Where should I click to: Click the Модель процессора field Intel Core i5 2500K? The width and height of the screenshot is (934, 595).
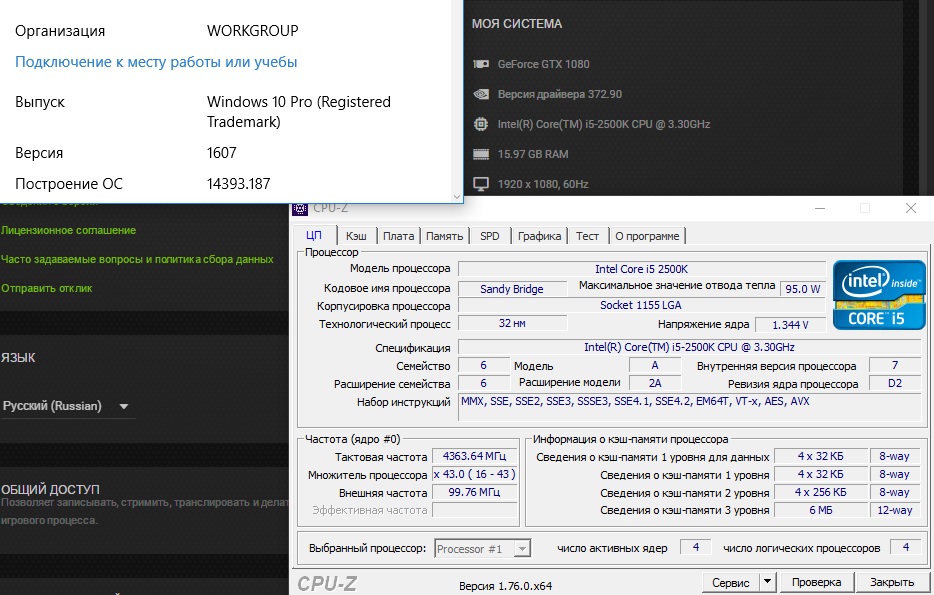pos(642,269)
